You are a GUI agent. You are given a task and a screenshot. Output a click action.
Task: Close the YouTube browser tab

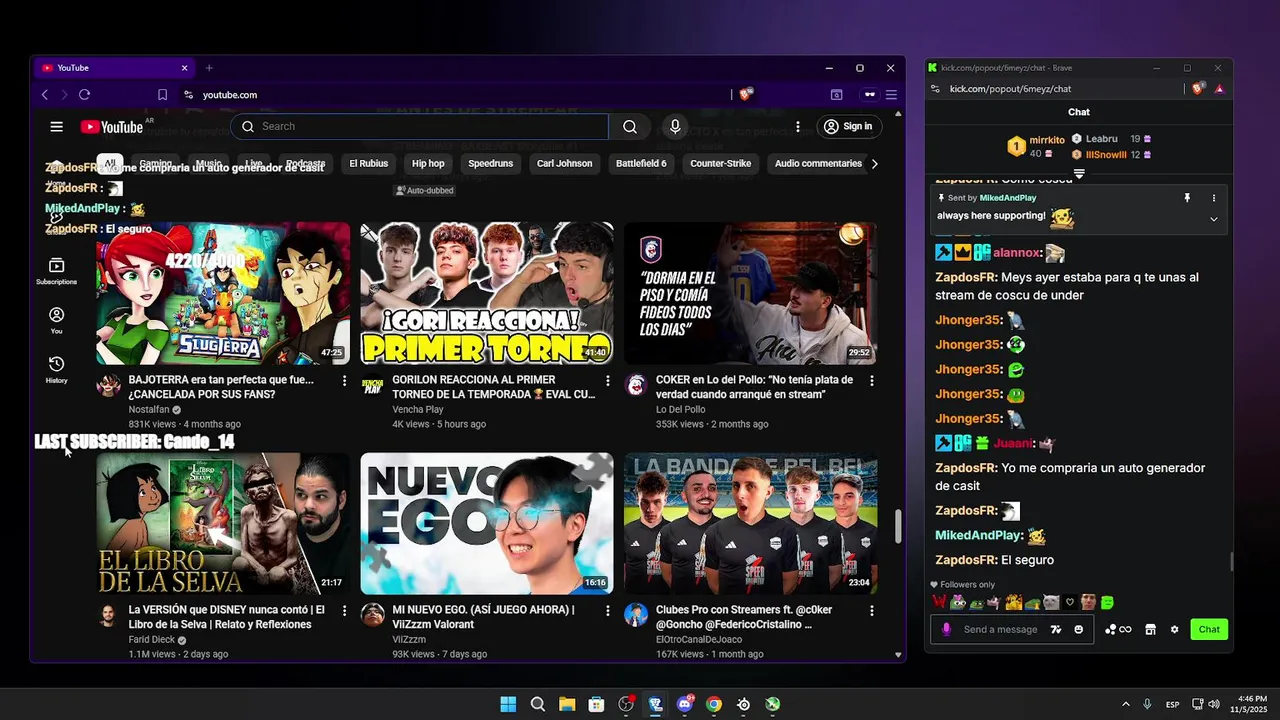pos(184,68)
